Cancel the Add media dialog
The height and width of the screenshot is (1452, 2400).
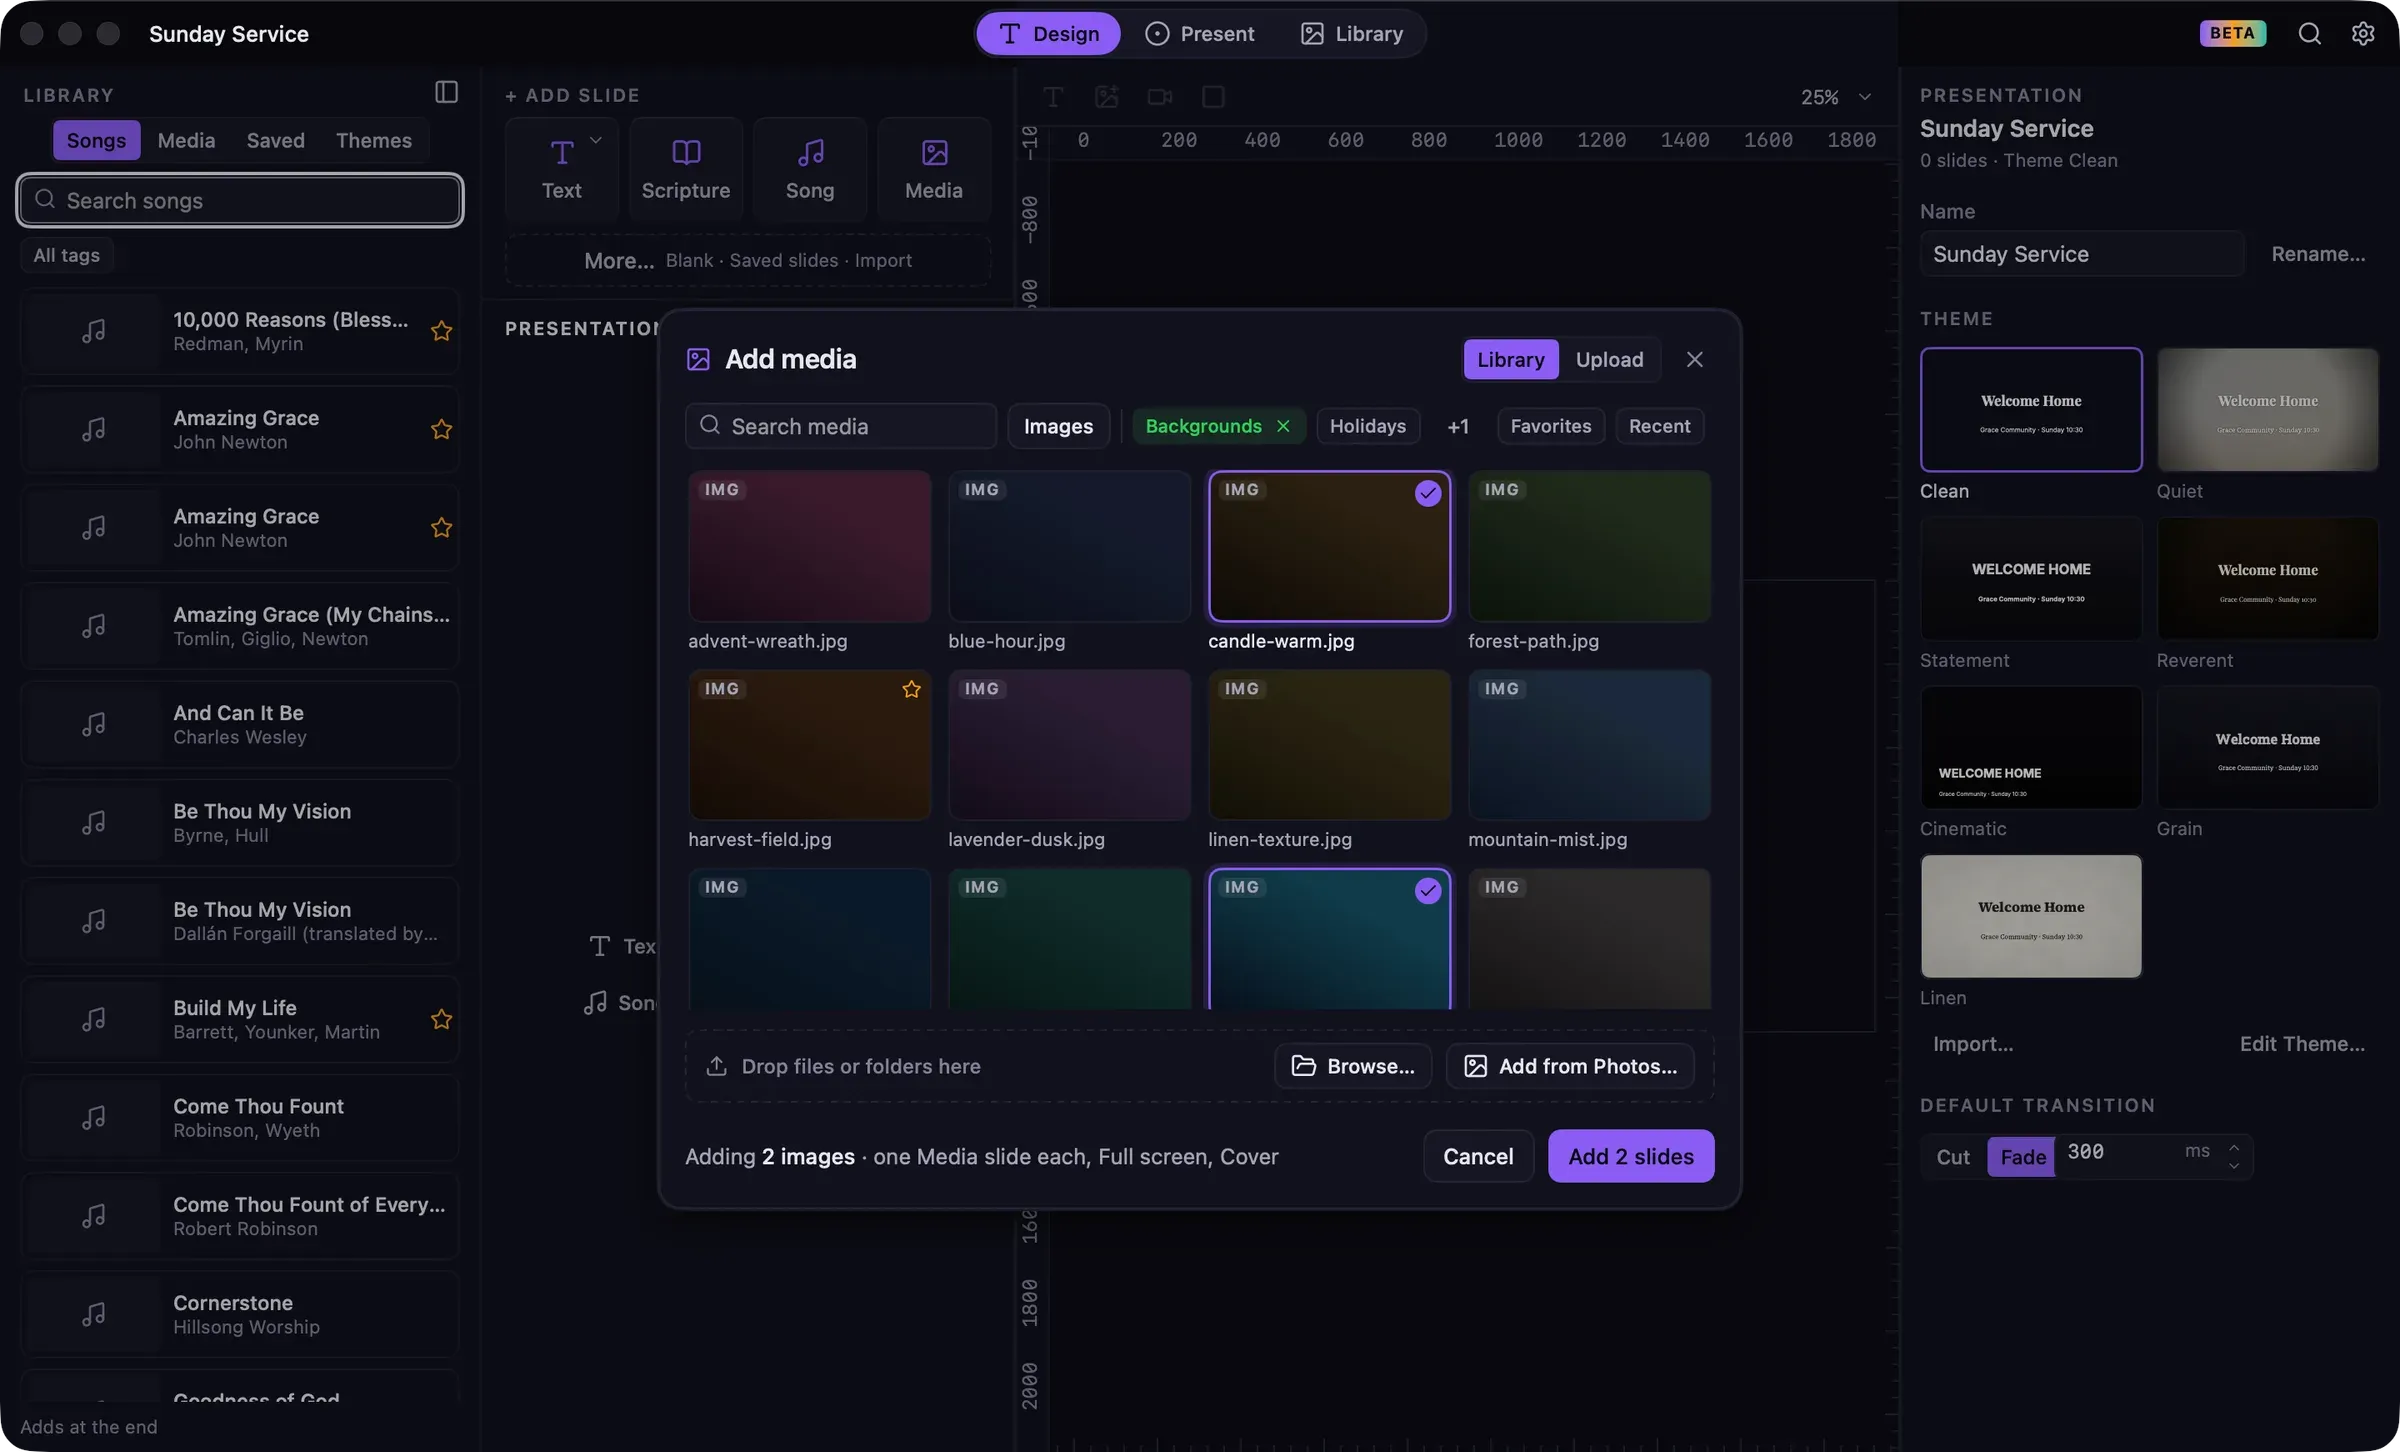click(x=1478, y=1156)
